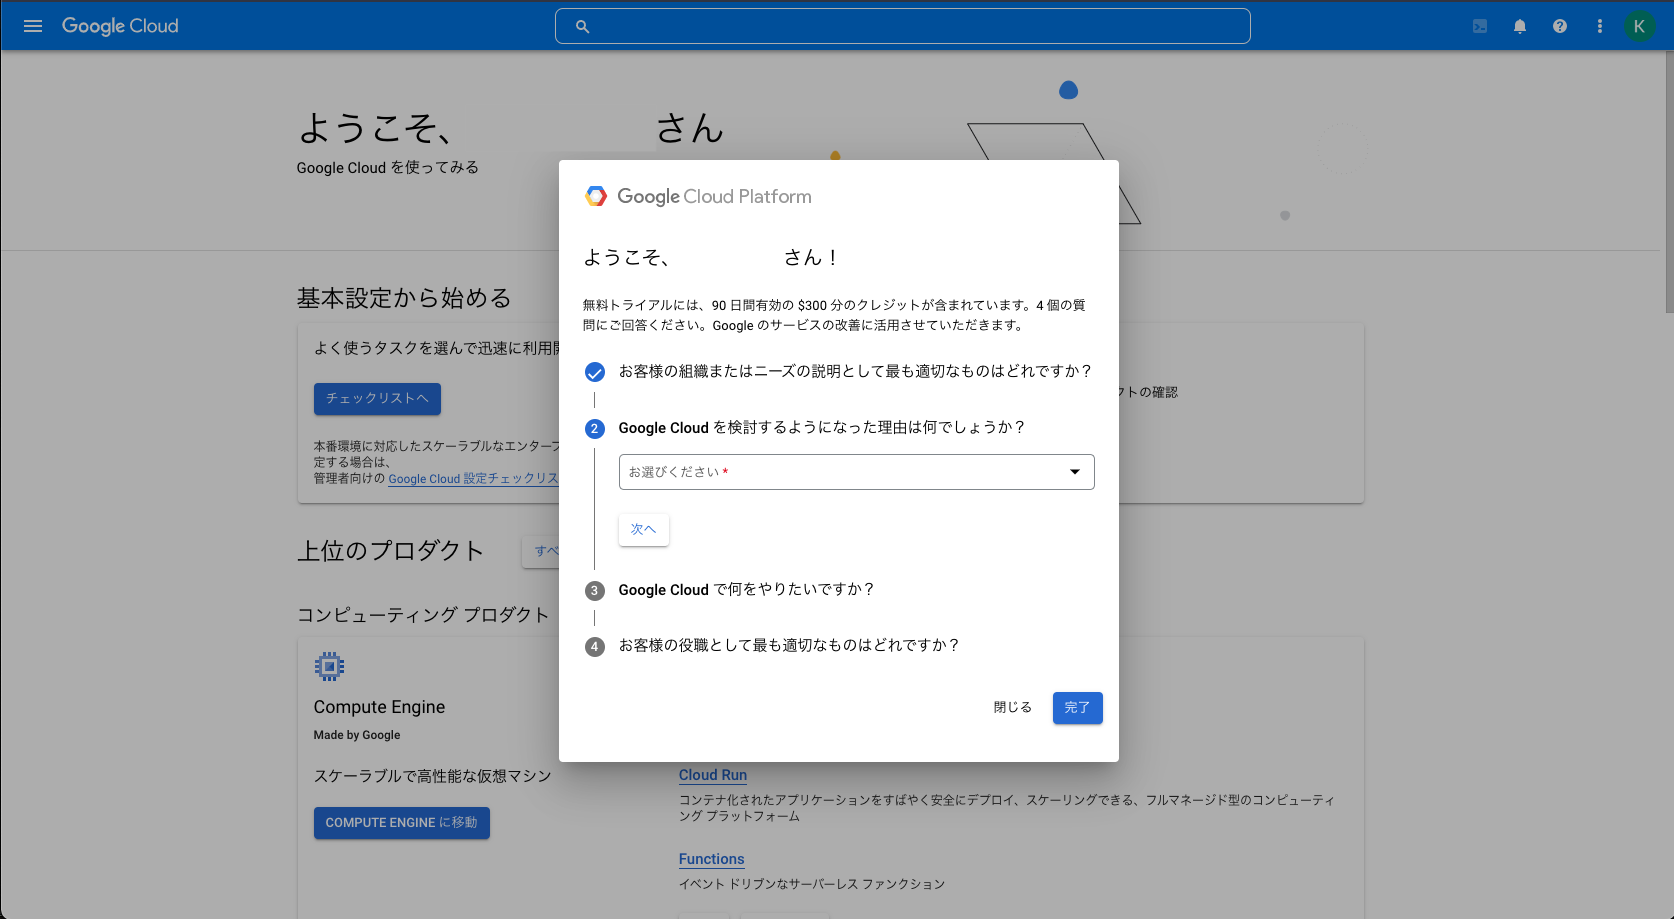This screenshot has width=1674, height=919.
Task: Select step 2 number badge
Action: click(x=595, y=429)
